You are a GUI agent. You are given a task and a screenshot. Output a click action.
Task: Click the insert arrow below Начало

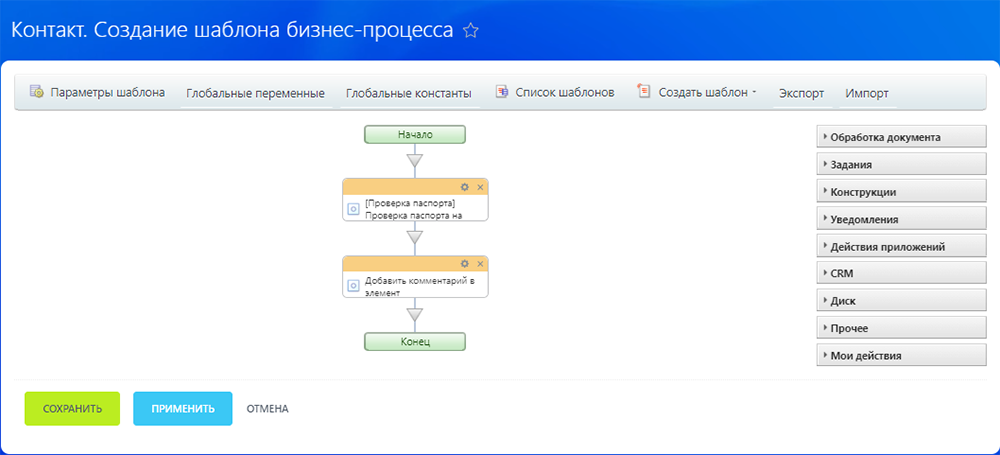pyautogui.click(x=415, y=160)
